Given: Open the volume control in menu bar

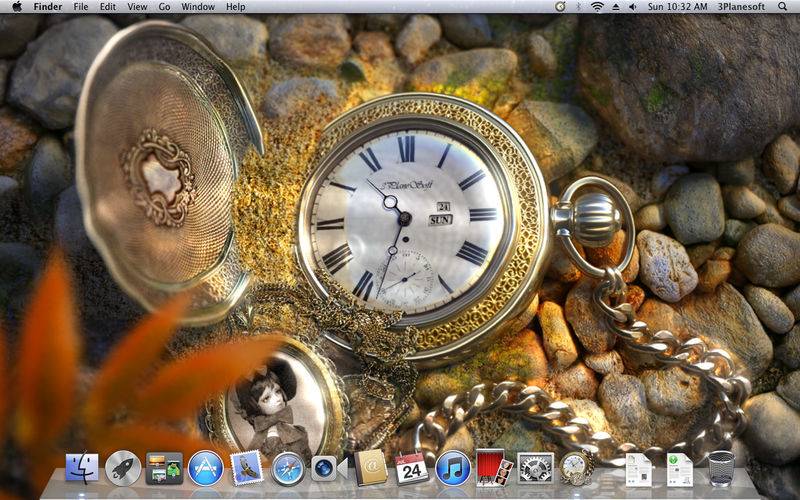Looking at the screenshot, I should tap(632, 7).
